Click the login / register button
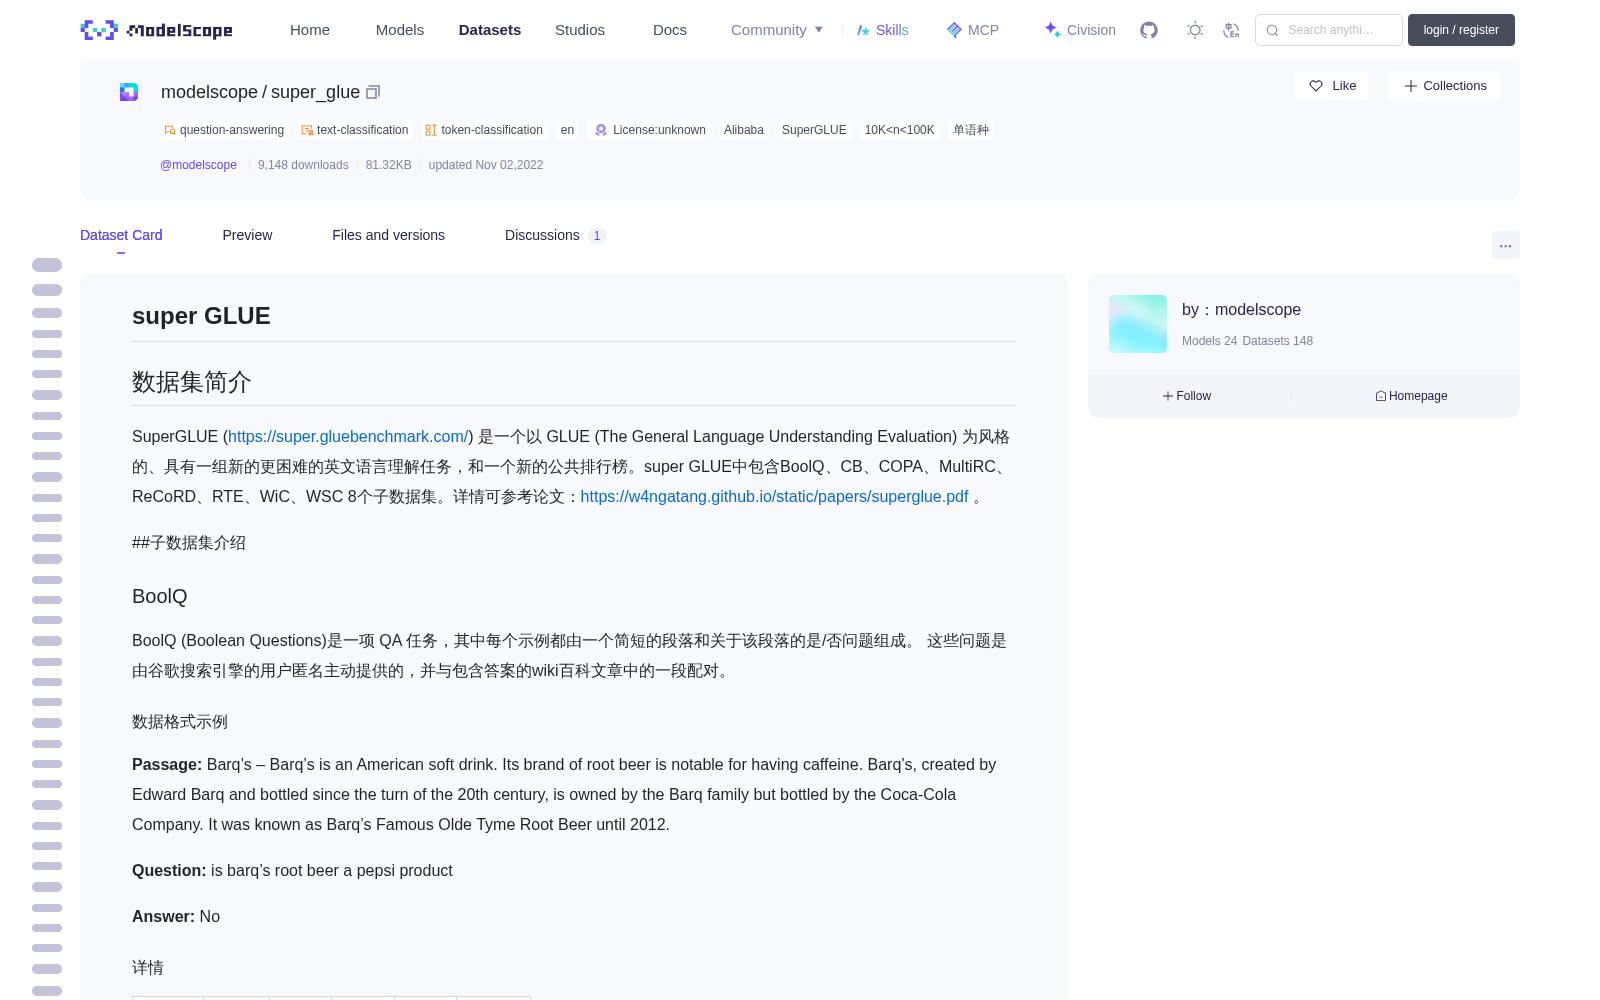 click(1461, 30)
